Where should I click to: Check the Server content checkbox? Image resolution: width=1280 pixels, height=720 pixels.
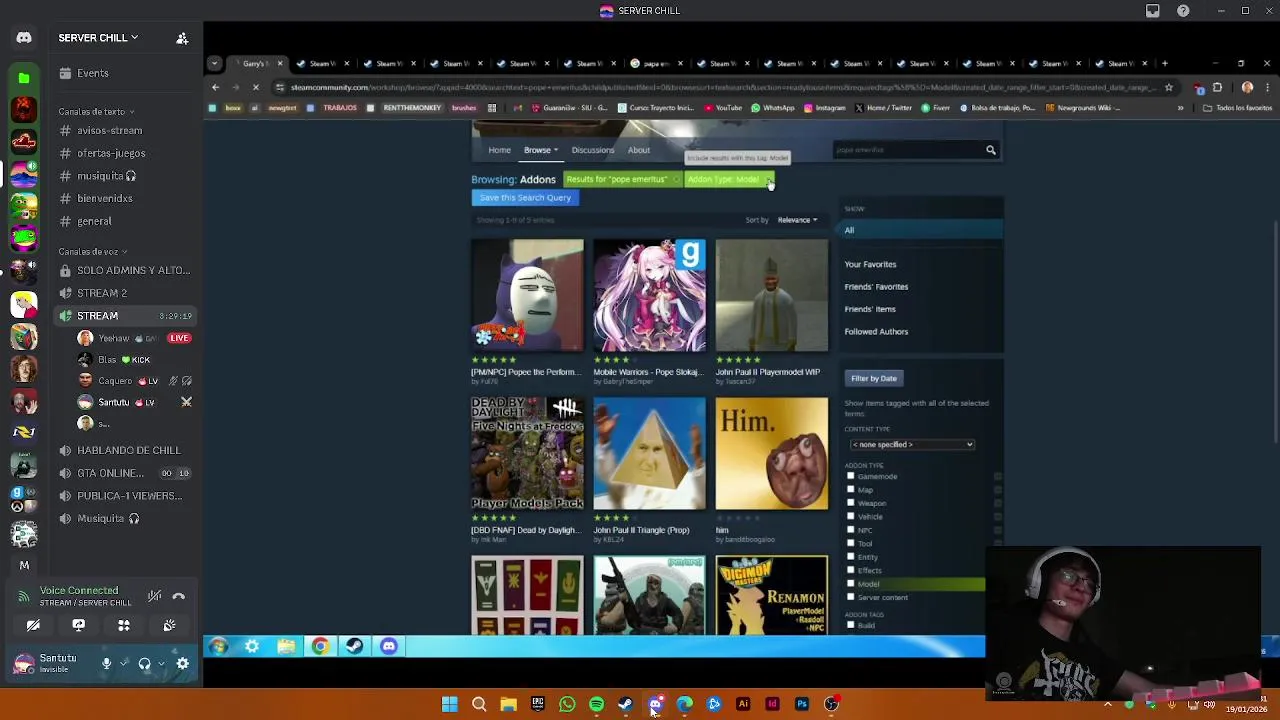851,597
